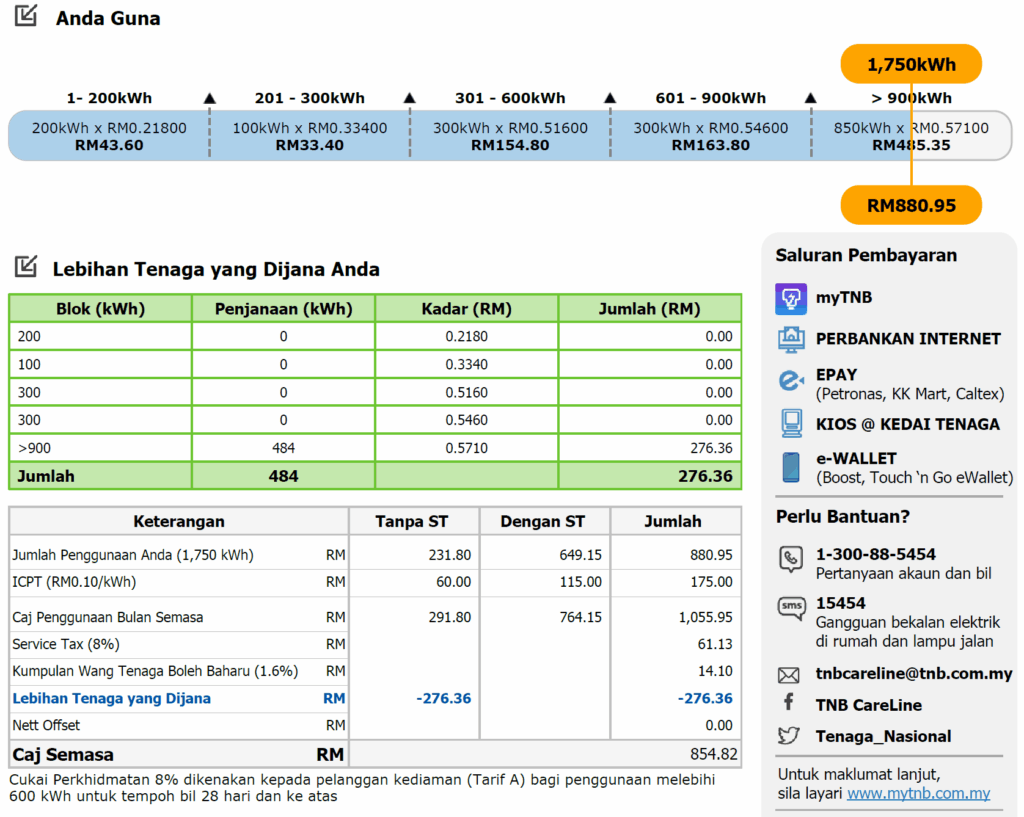This screenshot has height=817, width=1024.
Task: Click the Perbankan Internet computer icon
Action: [x=790, y=339]
